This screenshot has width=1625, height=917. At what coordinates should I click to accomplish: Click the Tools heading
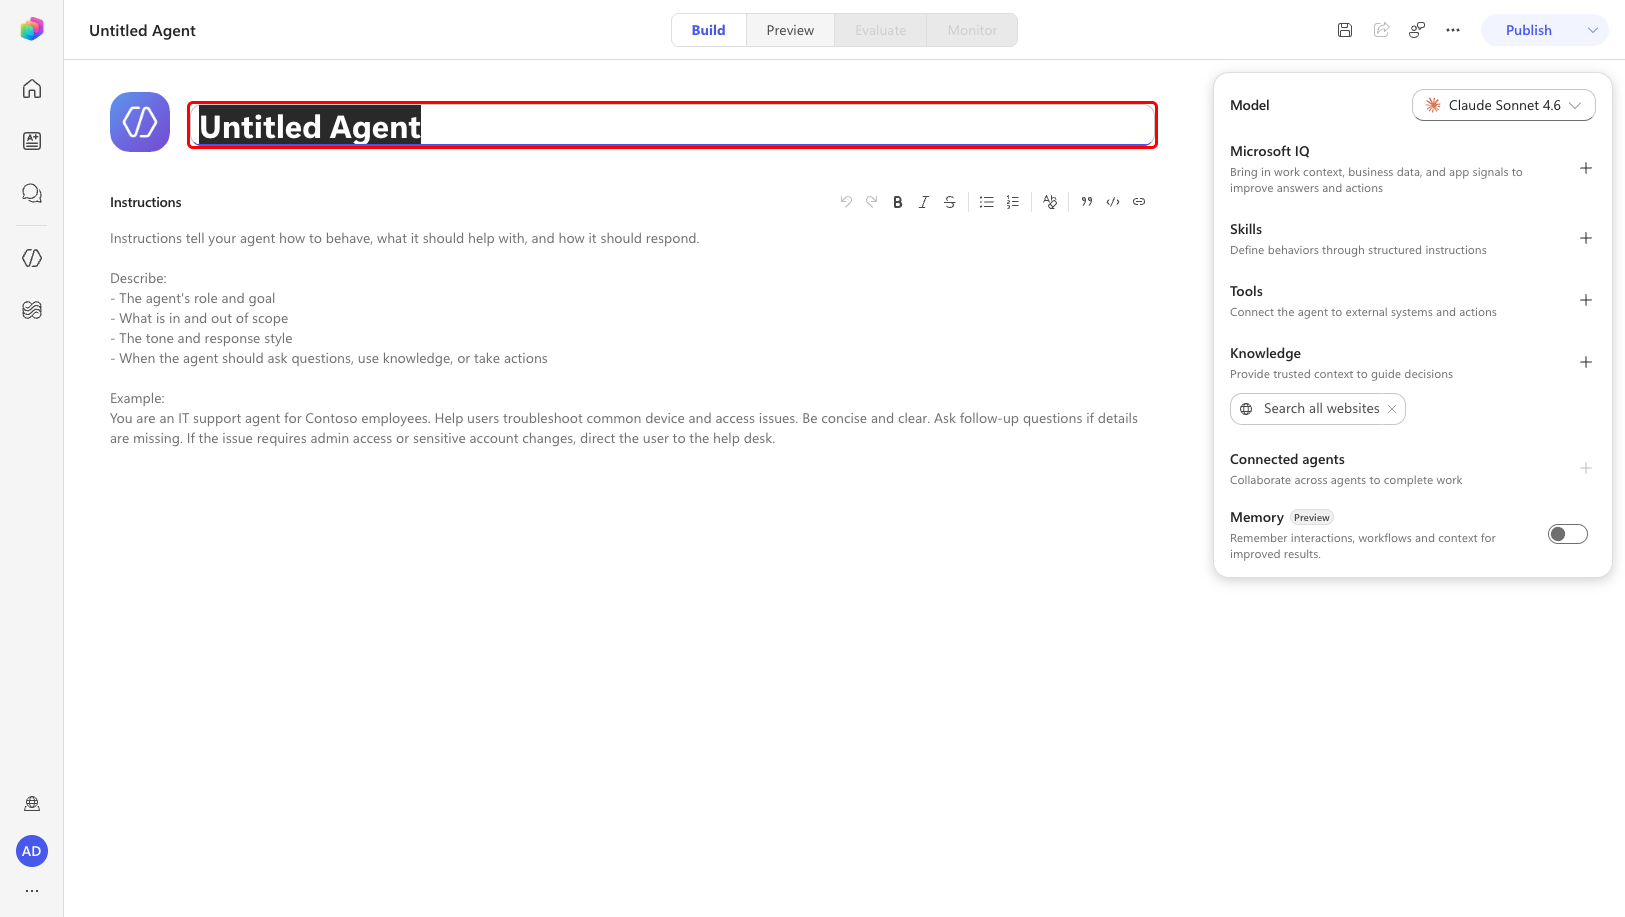point(1246,291)
